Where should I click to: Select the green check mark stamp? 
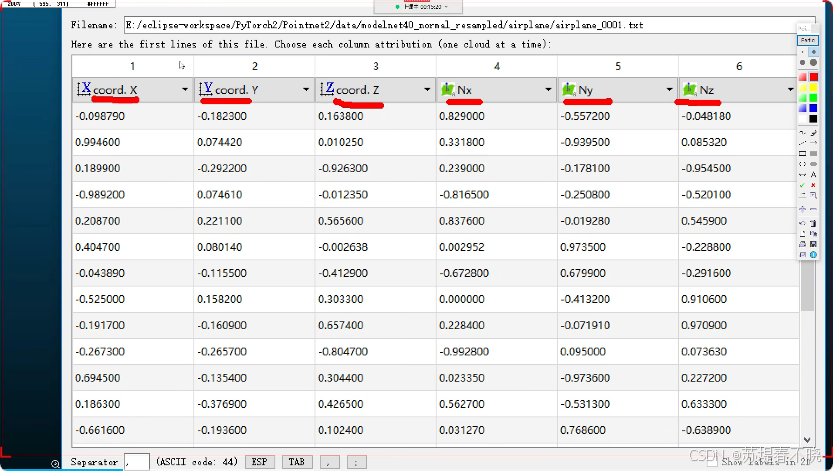coord(802,185)
